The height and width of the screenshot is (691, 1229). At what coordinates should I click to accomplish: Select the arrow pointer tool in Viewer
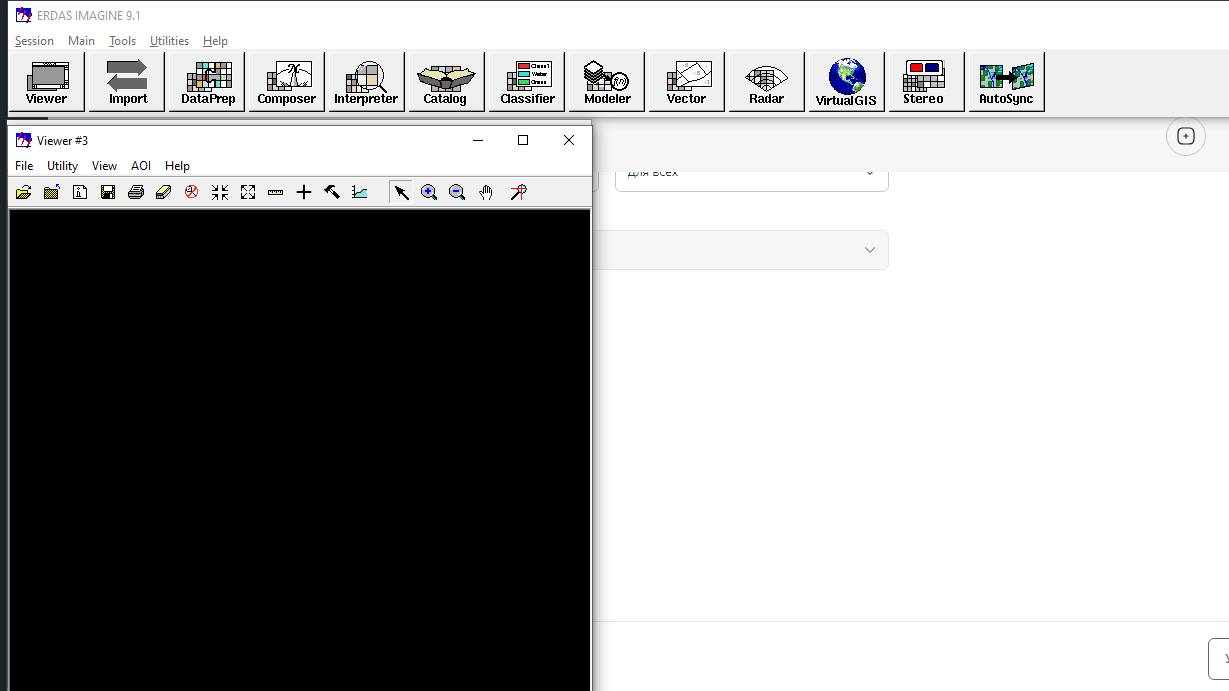click(x=401, y=192)
